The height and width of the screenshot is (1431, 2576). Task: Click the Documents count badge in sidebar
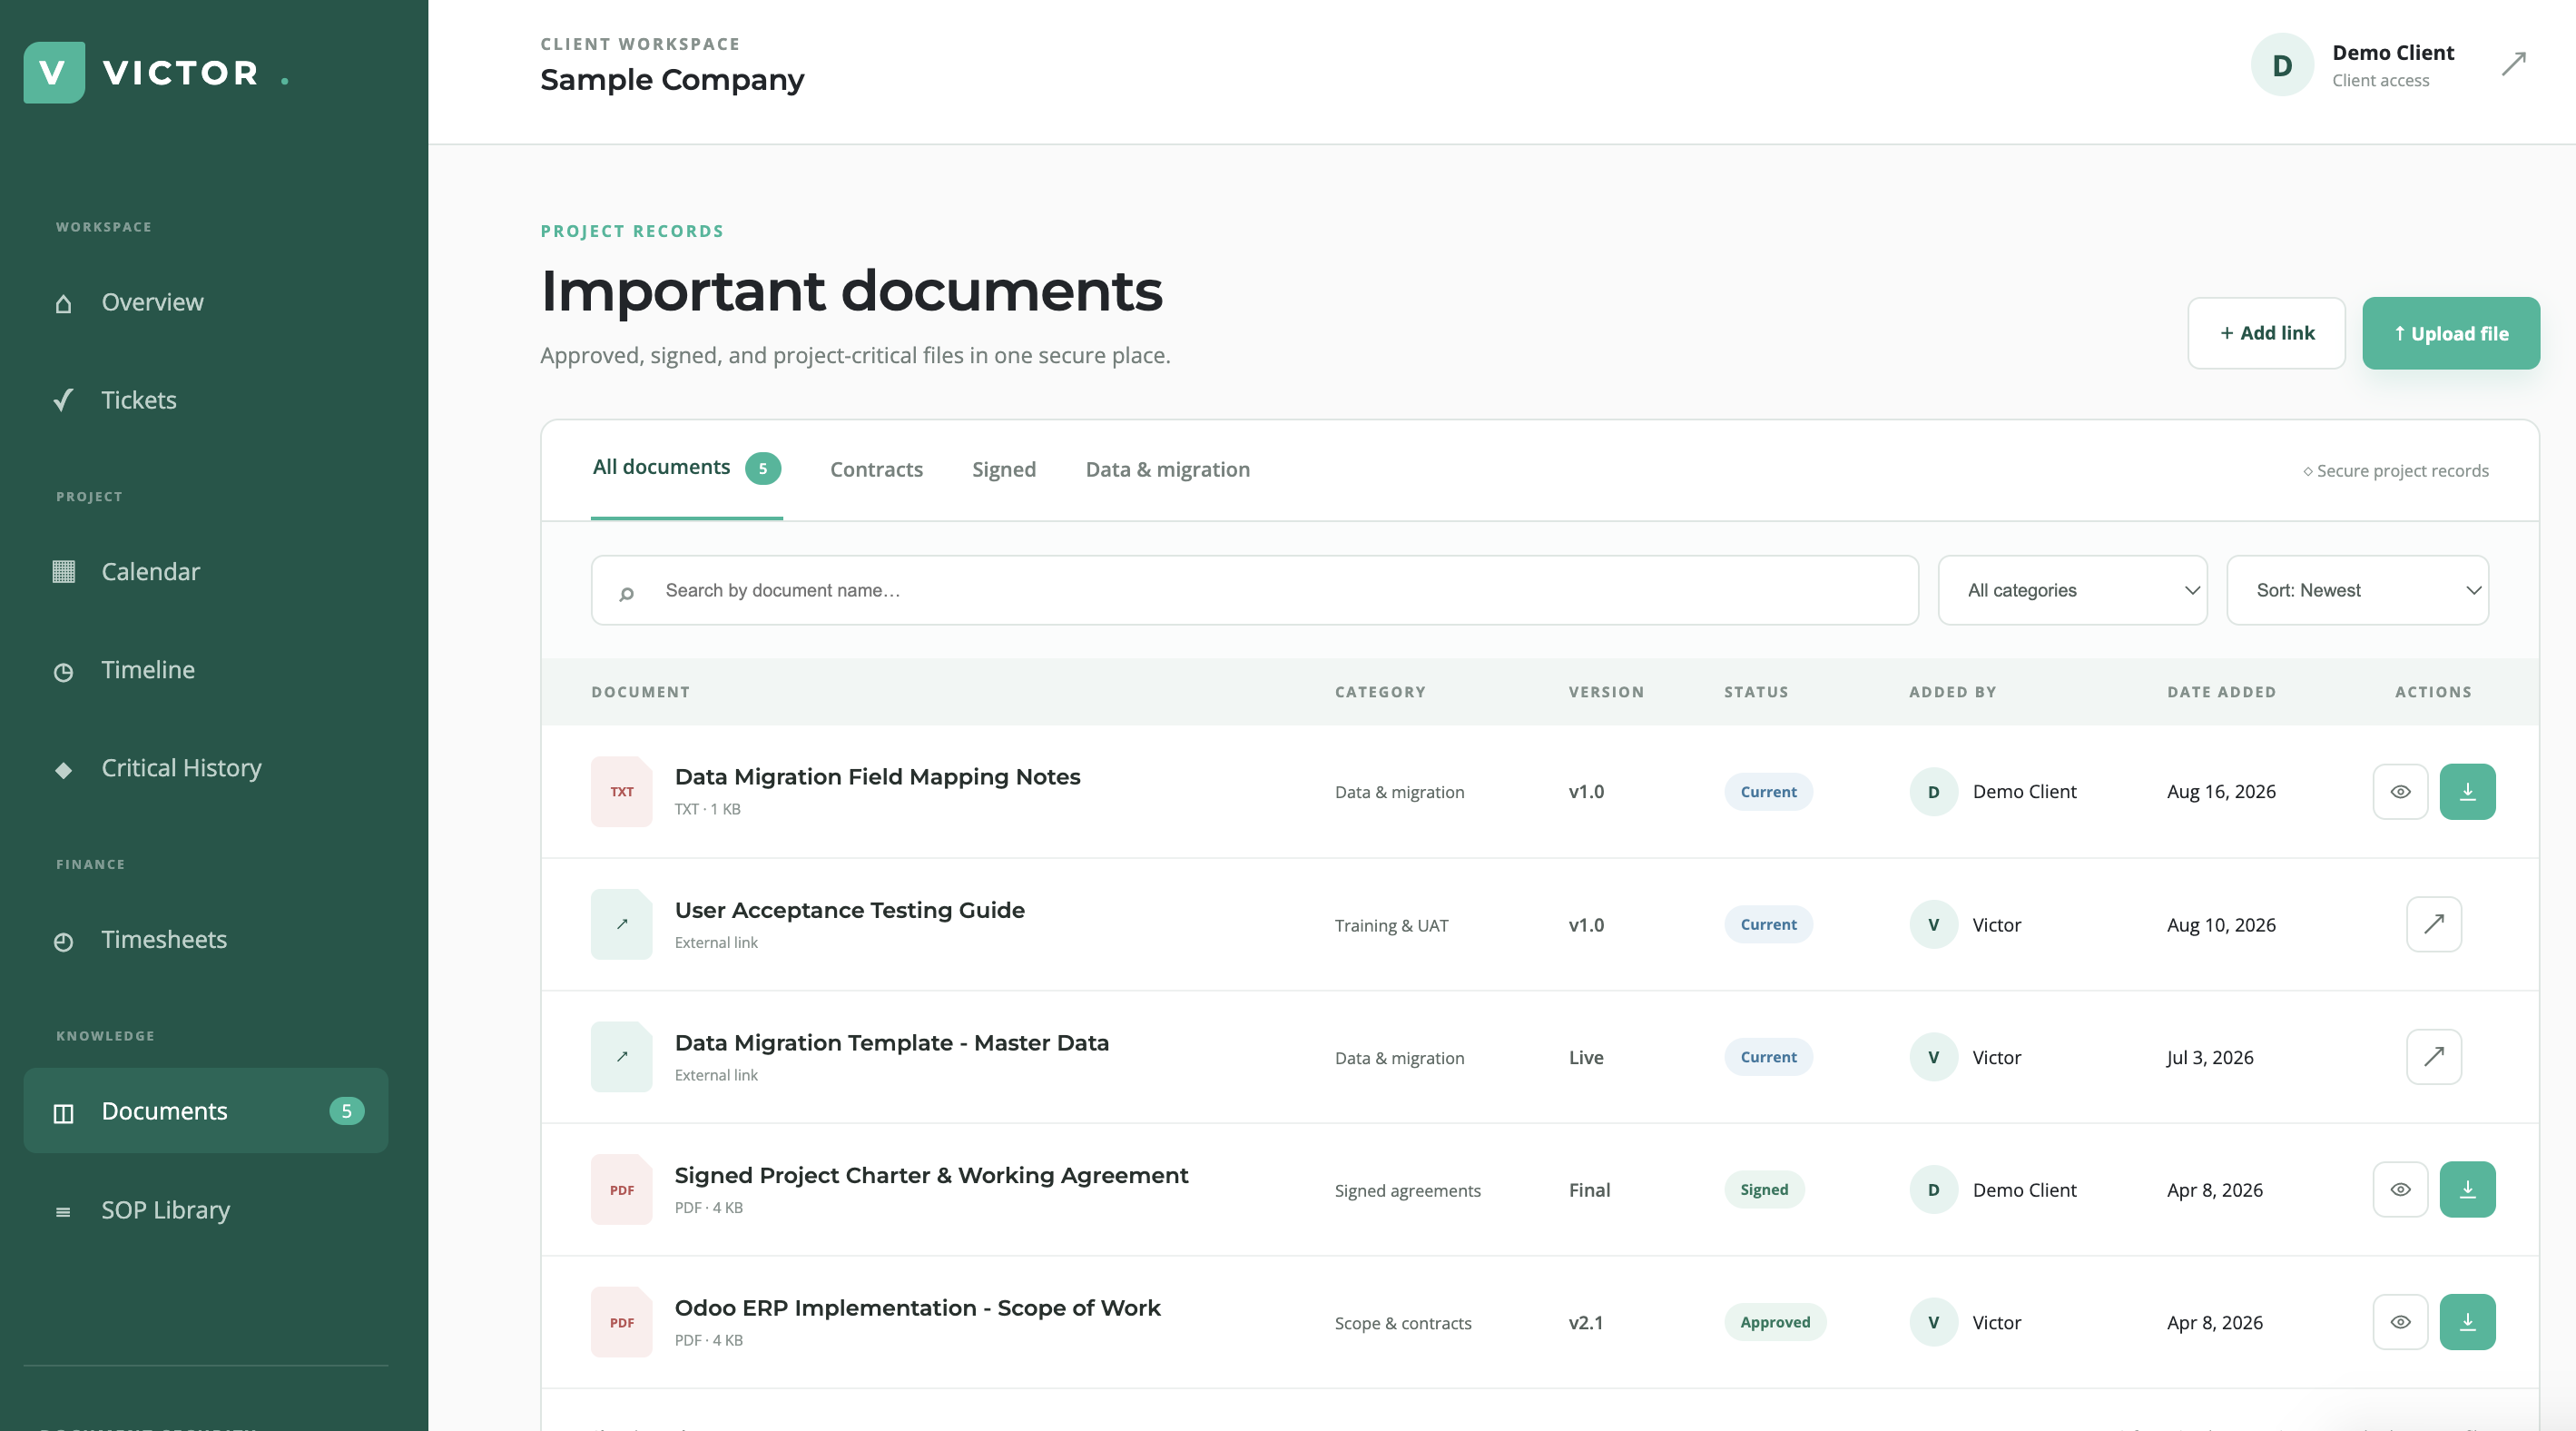click(346, 1111)
